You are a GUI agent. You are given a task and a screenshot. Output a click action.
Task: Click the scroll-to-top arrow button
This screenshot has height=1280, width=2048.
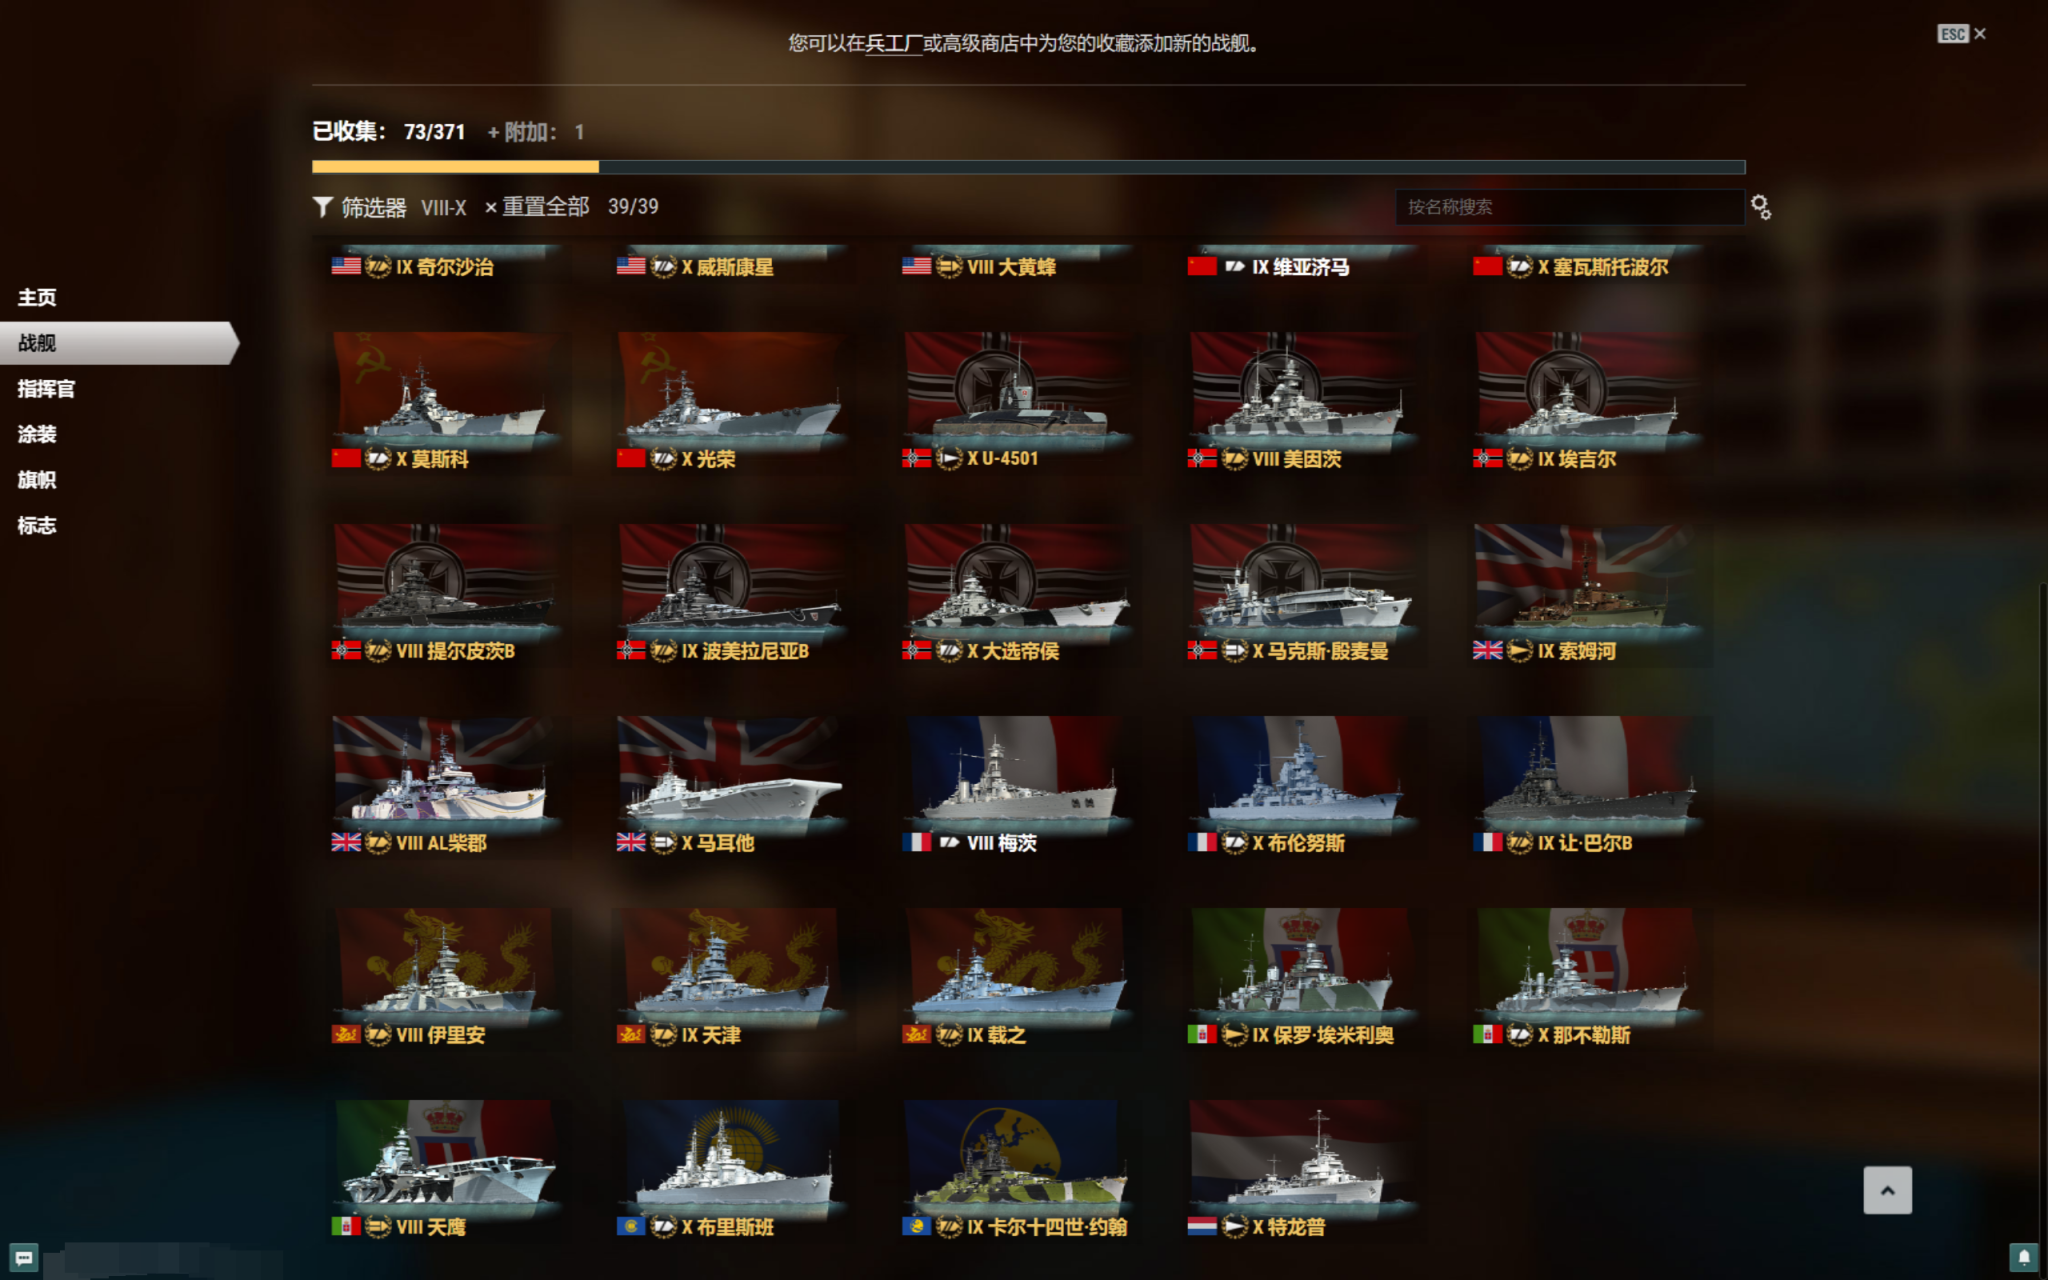tap(1887, 1190)
